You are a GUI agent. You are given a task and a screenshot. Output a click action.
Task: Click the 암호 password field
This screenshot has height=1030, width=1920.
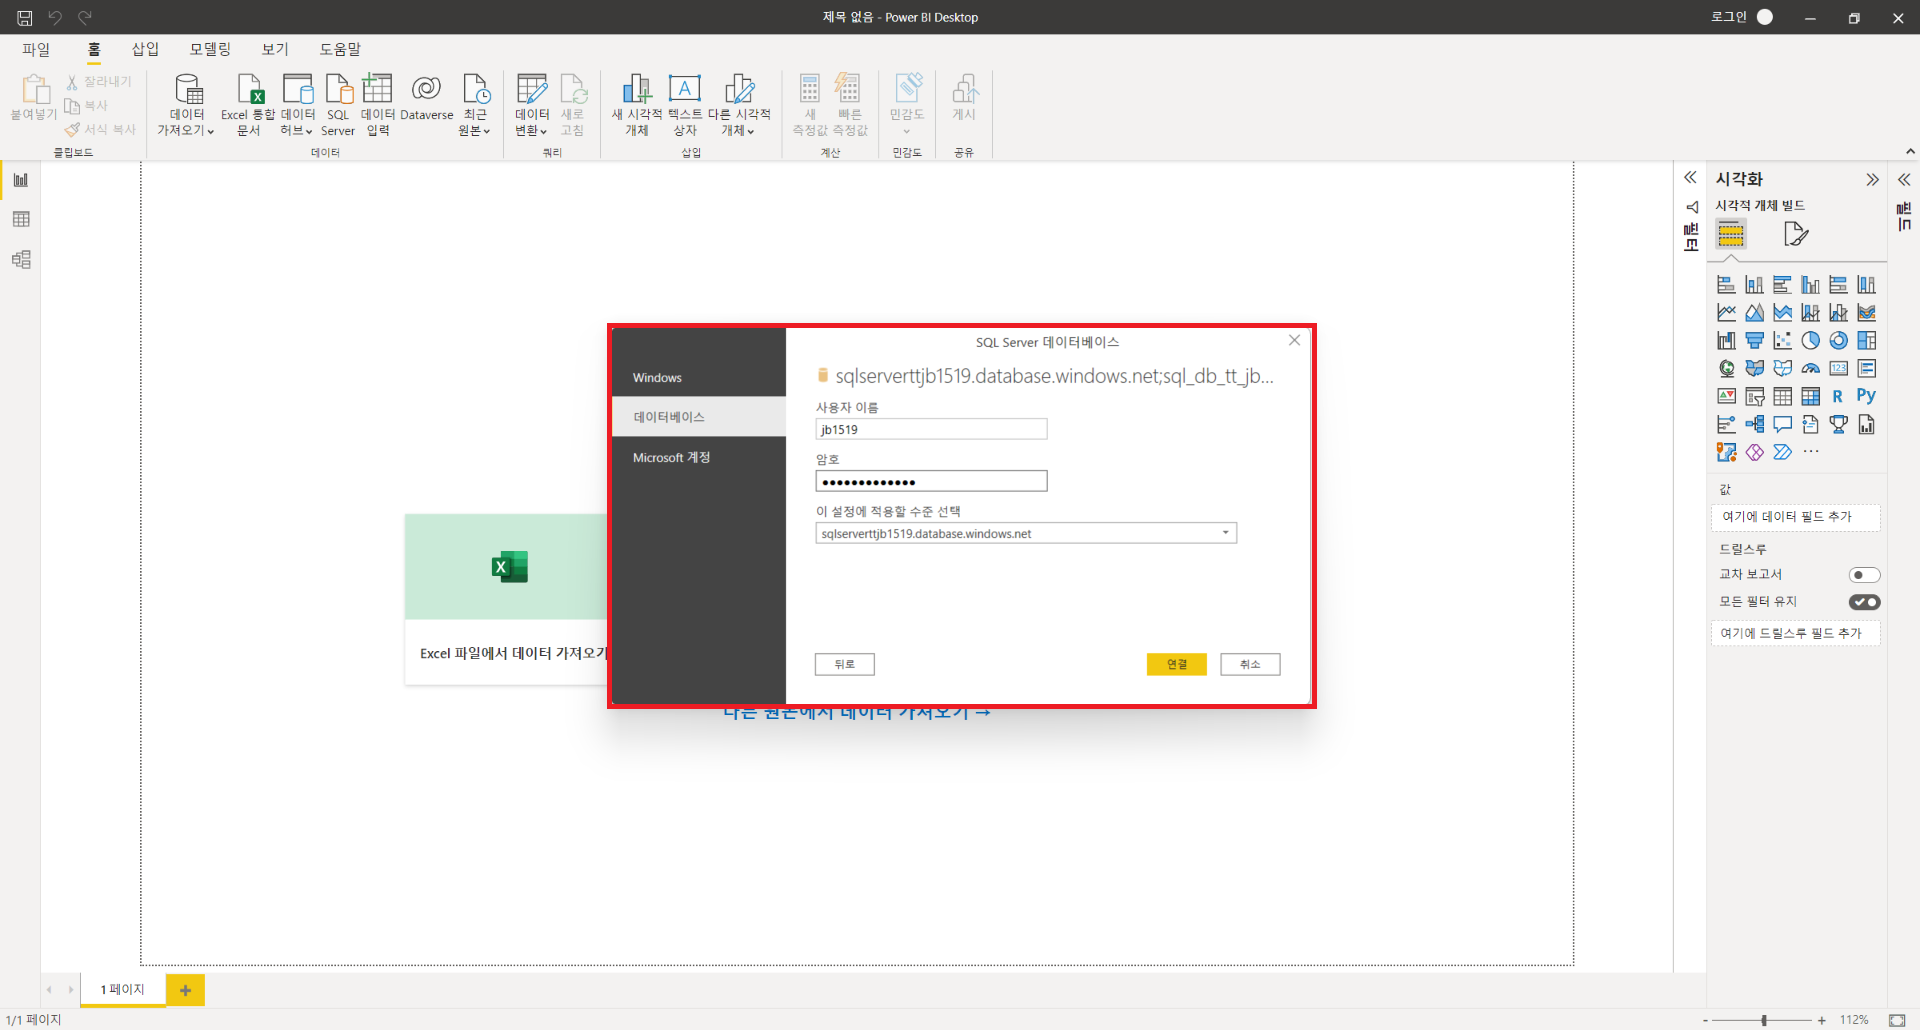coord(931,481)
